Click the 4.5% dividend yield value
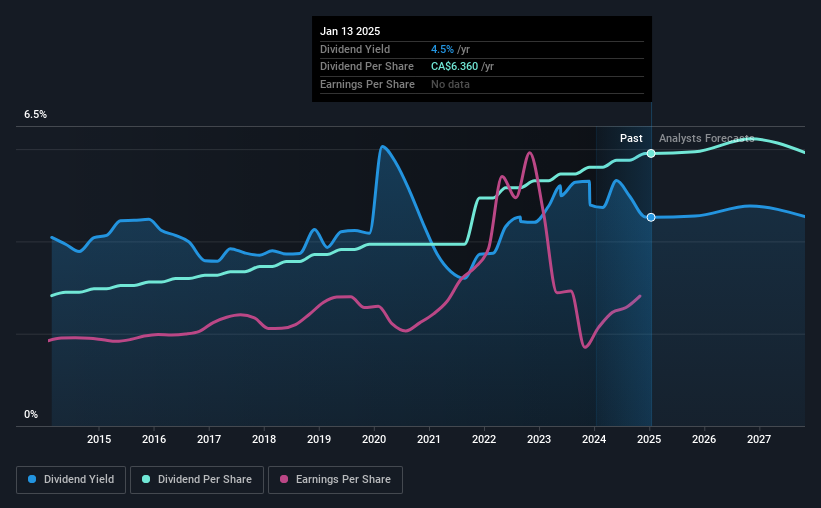Viewport: 821px width, 508px height. click(x=442, y=49)
